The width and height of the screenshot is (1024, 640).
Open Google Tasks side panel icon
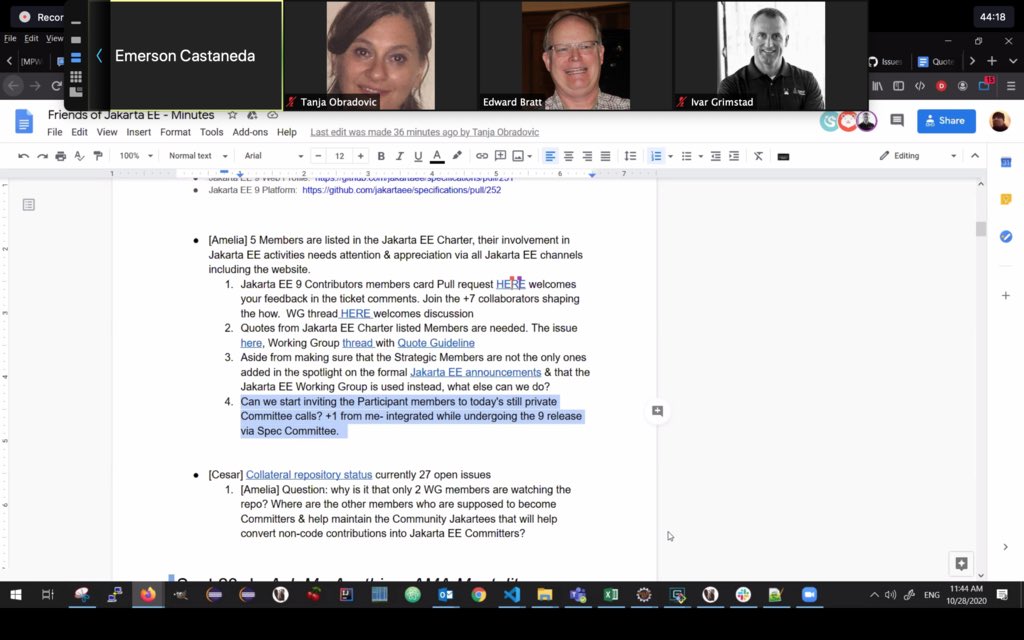[x=1006, y=236]
